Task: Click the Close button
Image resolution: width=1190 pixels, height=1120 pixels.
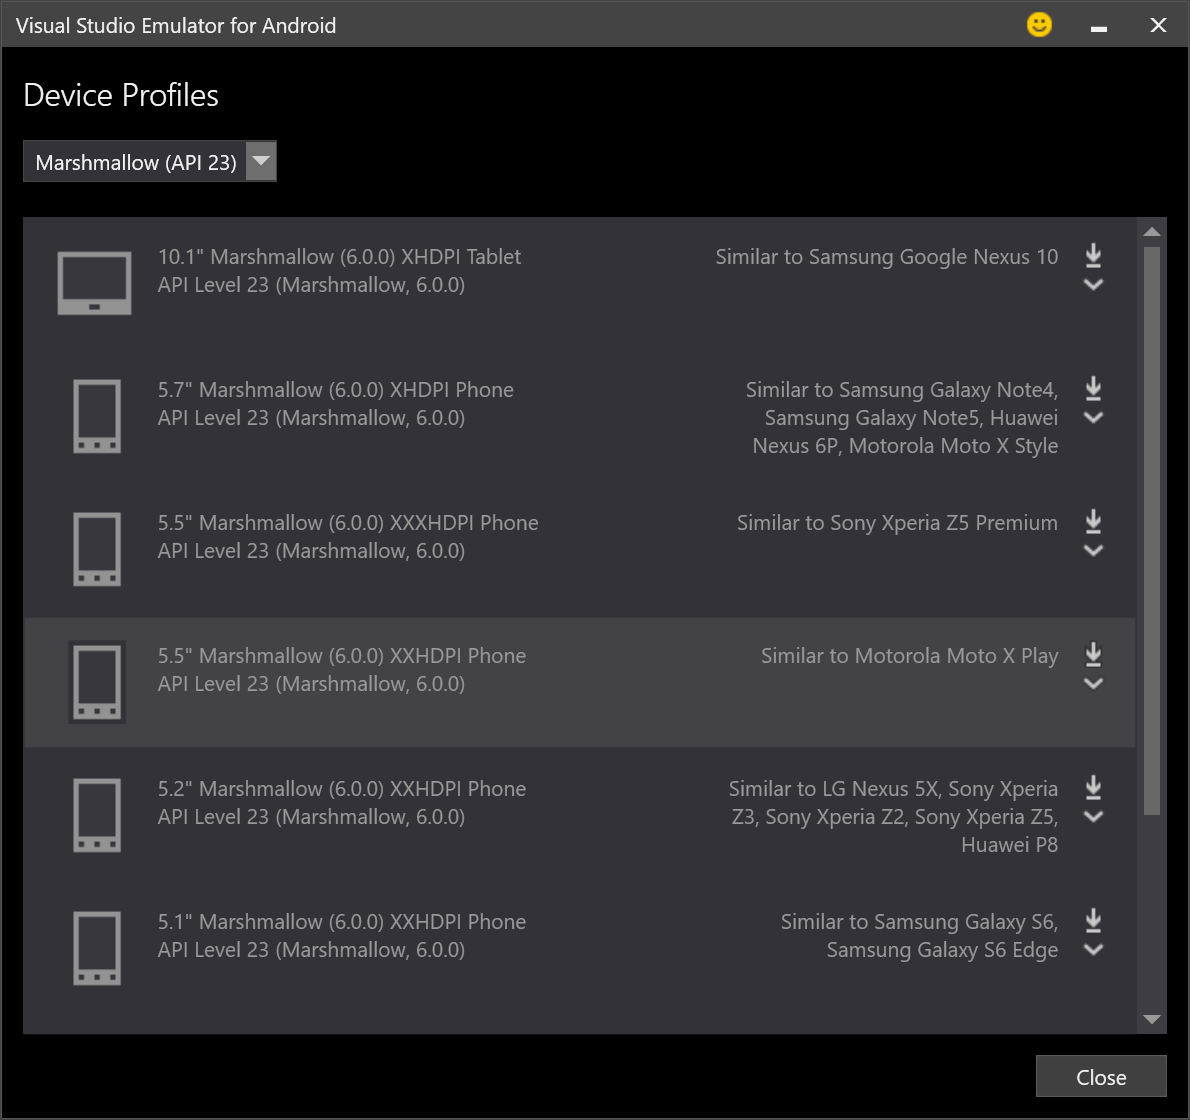Action: [x=1101, y=1076]
